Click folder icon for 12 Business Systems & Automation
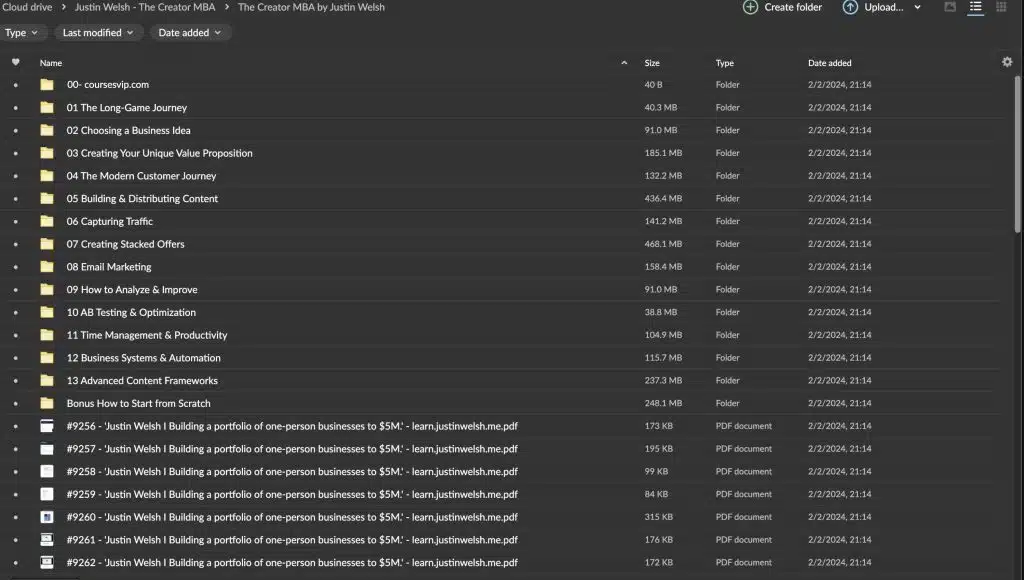The image size is (1024, 580). tap(47, 358)
